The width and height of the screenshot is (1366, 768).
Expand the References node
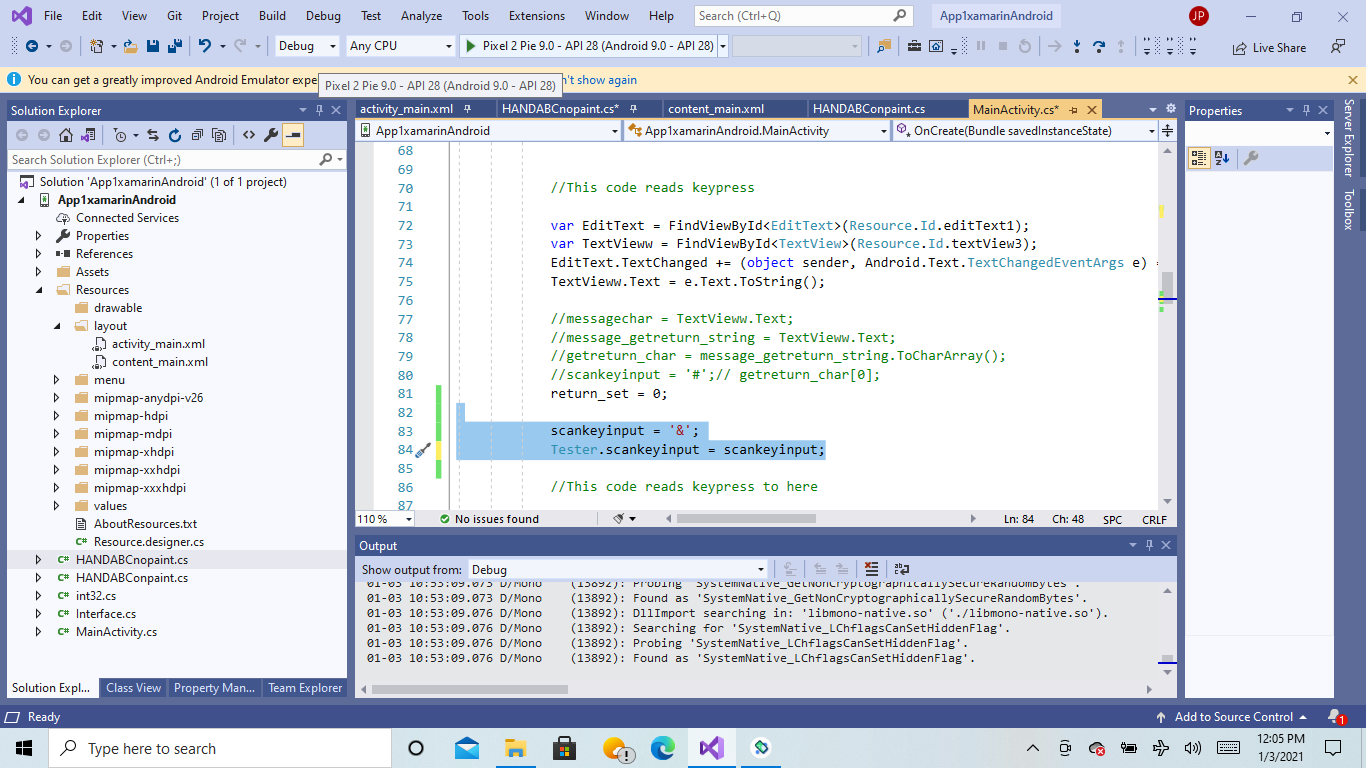pos(39,254)
